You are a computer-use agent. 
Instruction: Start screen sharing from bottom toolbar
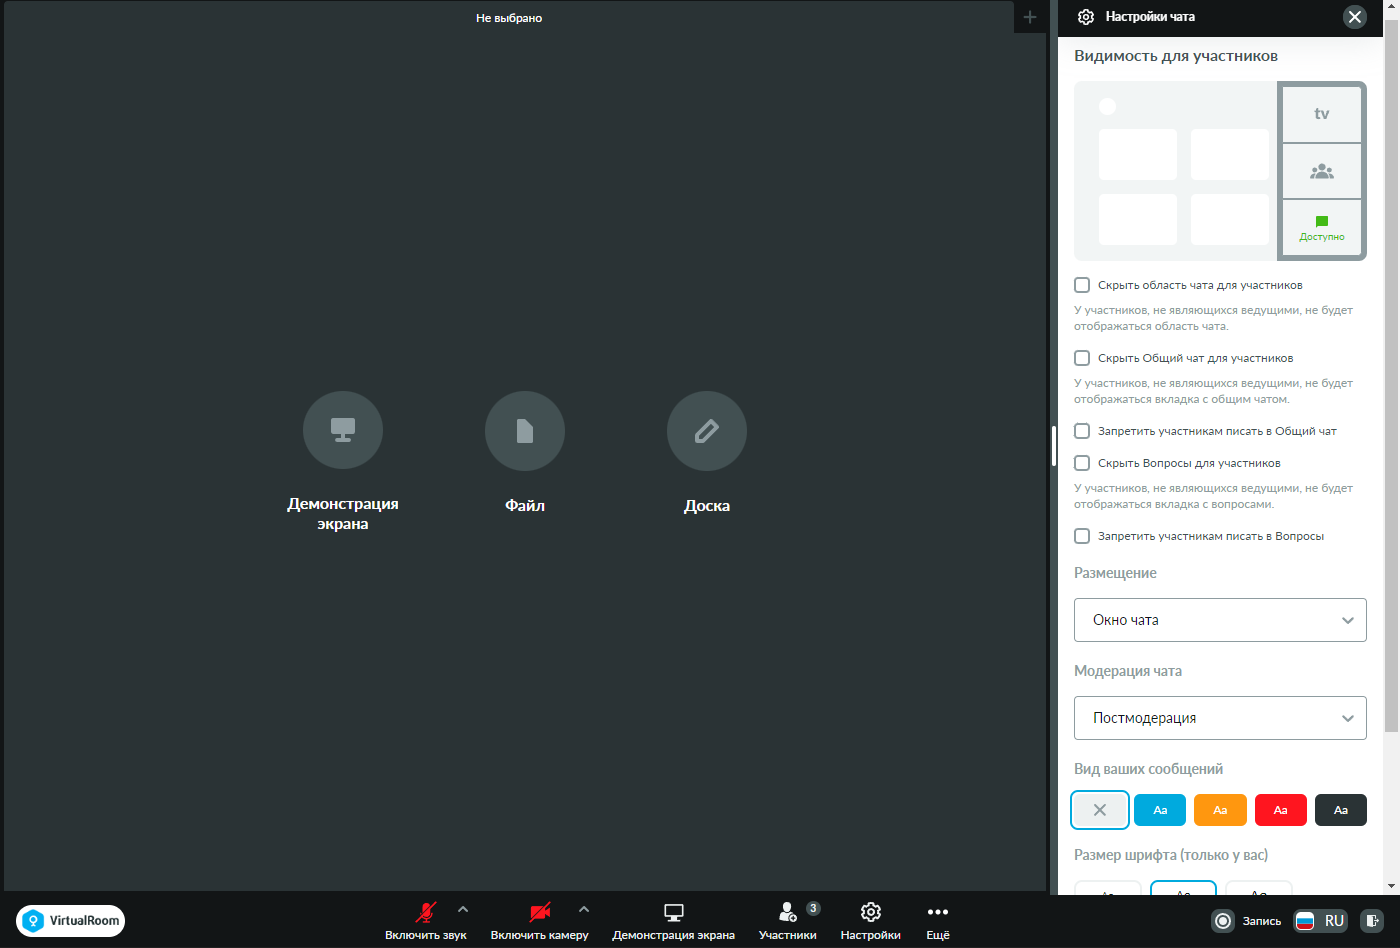click(673, 921)
